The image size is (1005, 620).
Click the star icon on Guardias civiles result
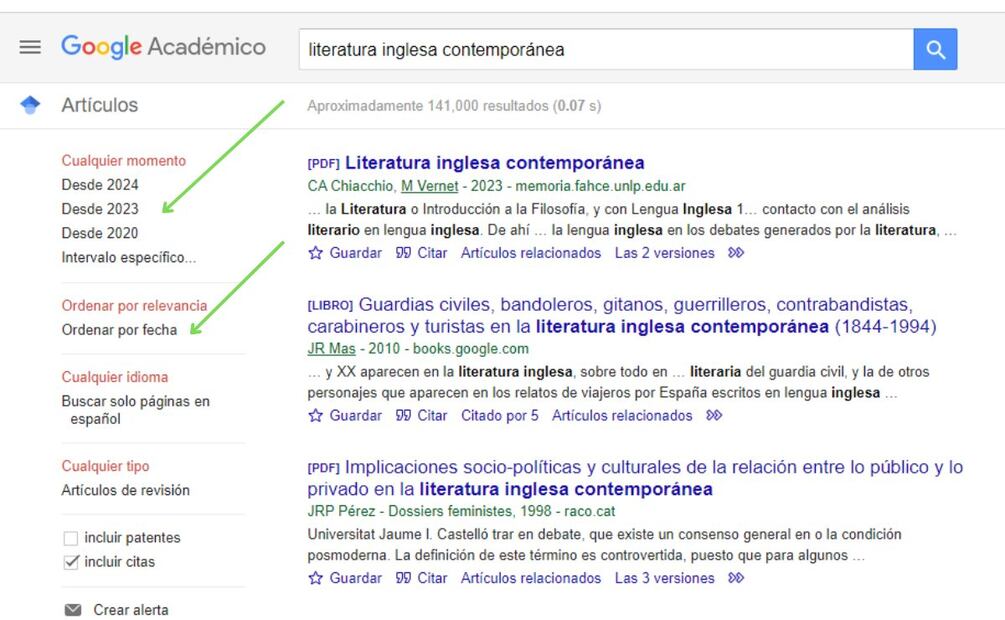point(316,416)
